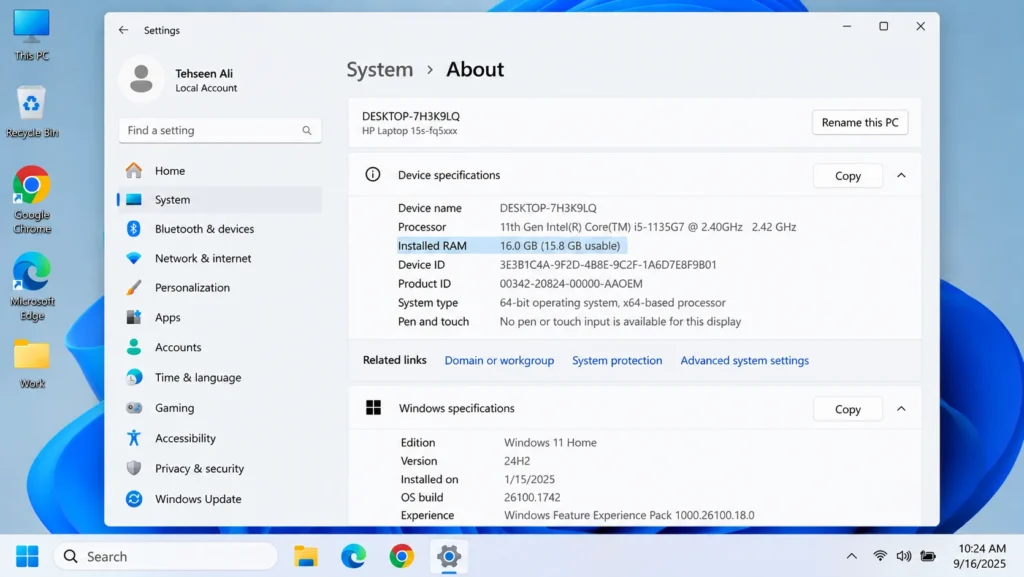Click System in the breadcrumb

pyautogui.click(x=379, y=69)
